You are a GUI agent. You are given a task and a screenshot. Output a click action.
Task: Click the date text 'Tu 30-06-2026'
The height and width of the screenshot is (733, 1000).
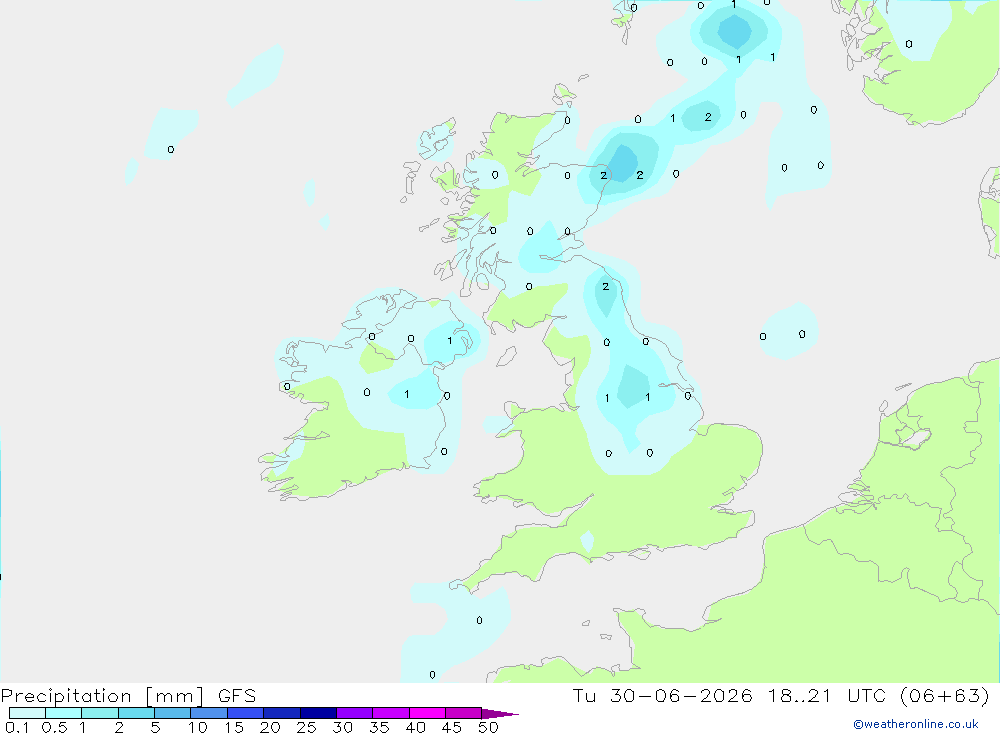point(662,695)
